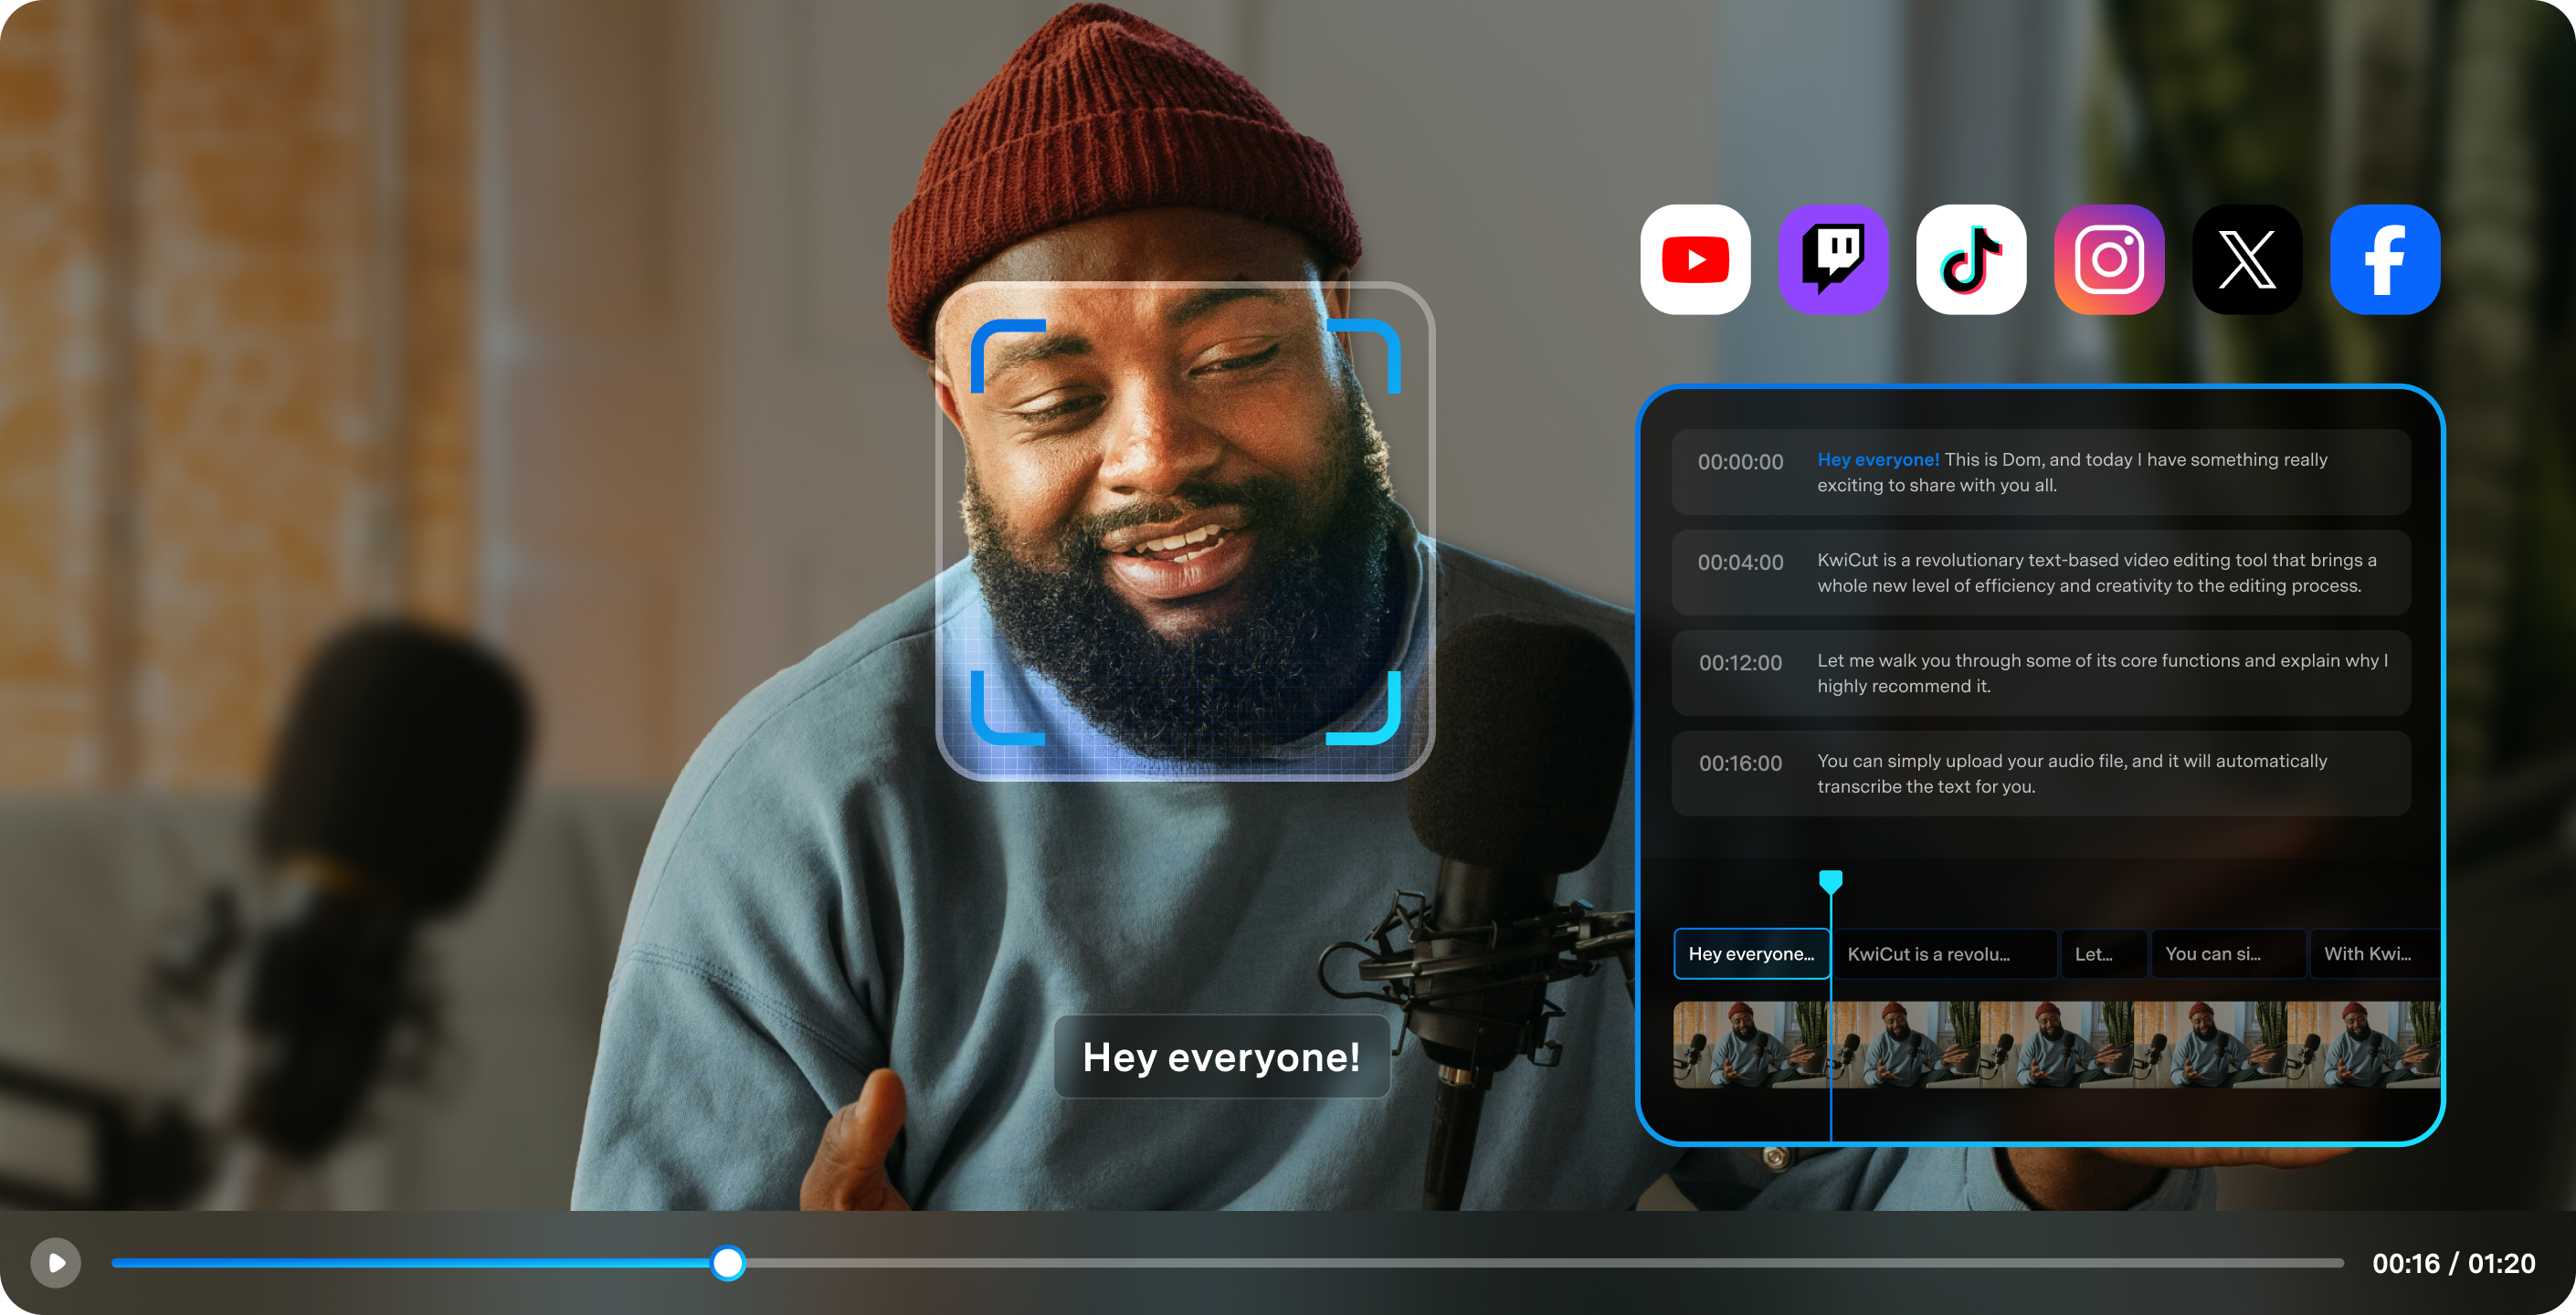2576x1315 pixels.
Task: Click the YouTube icon
Action: (1695, 260)
